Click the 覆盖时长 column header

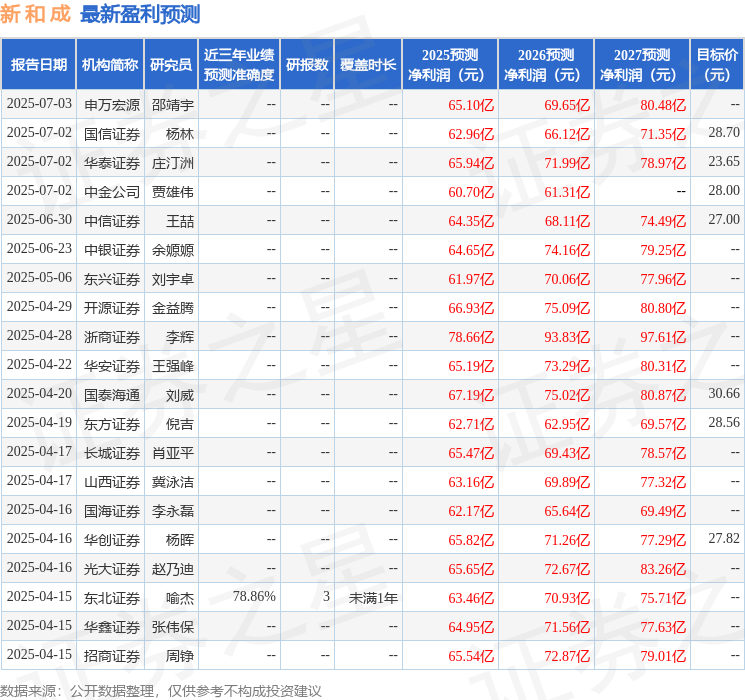(368, 65)
